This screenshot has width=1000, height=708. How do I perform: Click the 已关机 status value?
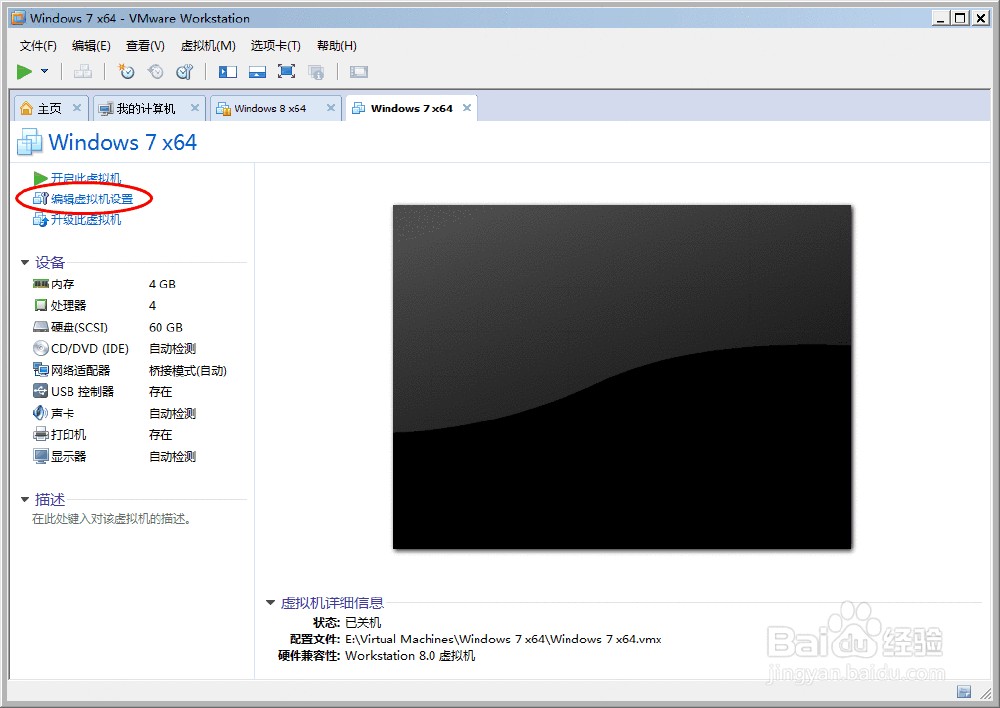363,623
